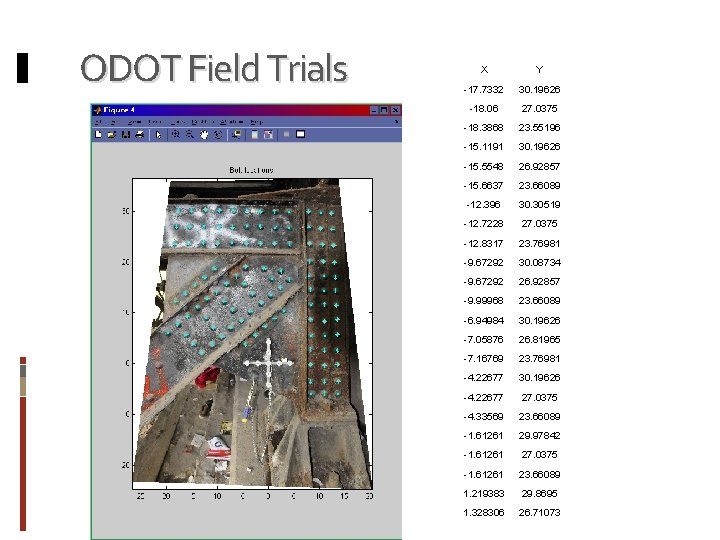
Task: Click the Figure 4 title bar text
Action: click(119, 110)
